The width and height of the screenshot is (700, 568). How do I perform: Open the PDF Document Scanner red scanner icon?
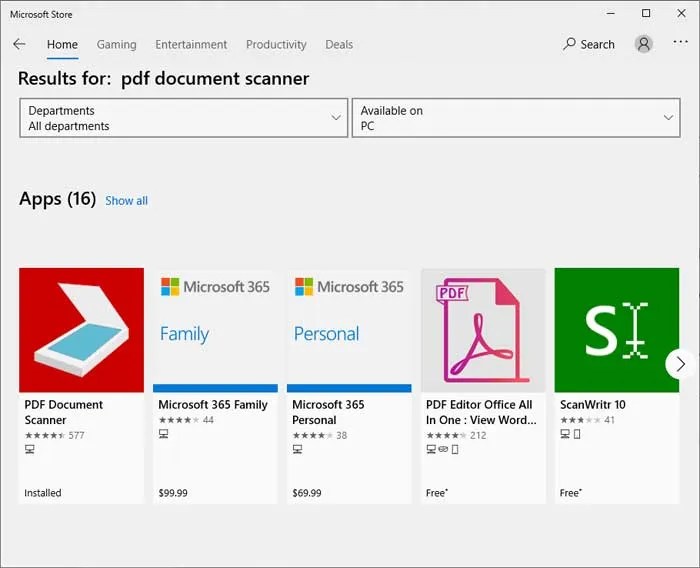81,330
